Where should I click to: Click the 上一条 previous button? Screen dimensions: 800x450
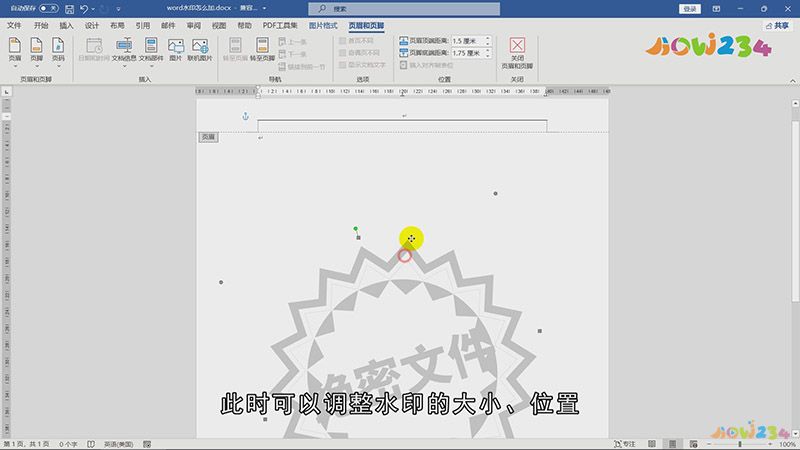[x=293, y=41]
